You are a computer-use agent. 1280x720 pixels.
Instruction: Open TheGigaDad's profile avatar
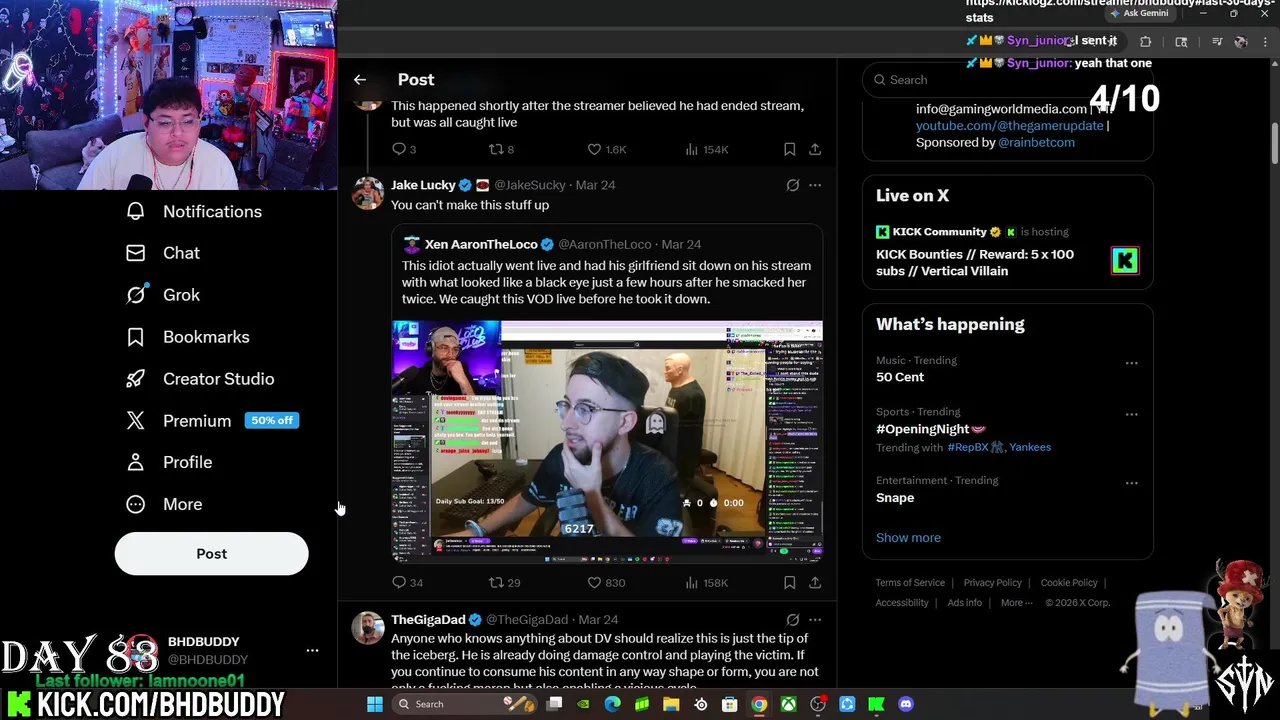click(368, 628)
